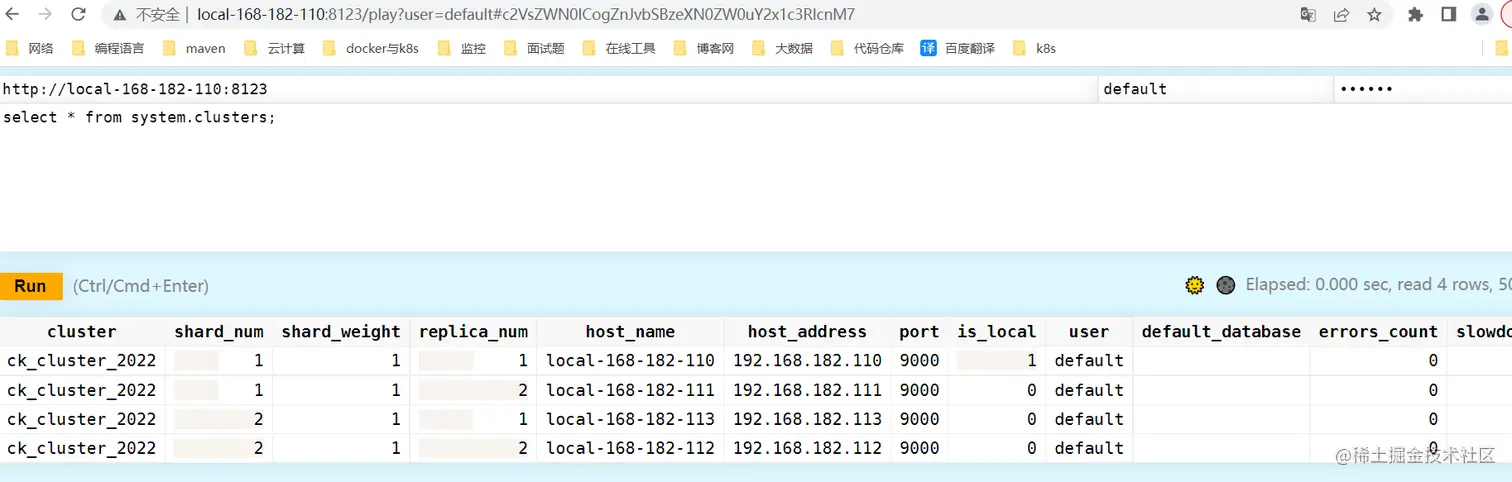Screen dimensions: 1512x482
Task: Reload the page
Action: [x=78, y=15]
